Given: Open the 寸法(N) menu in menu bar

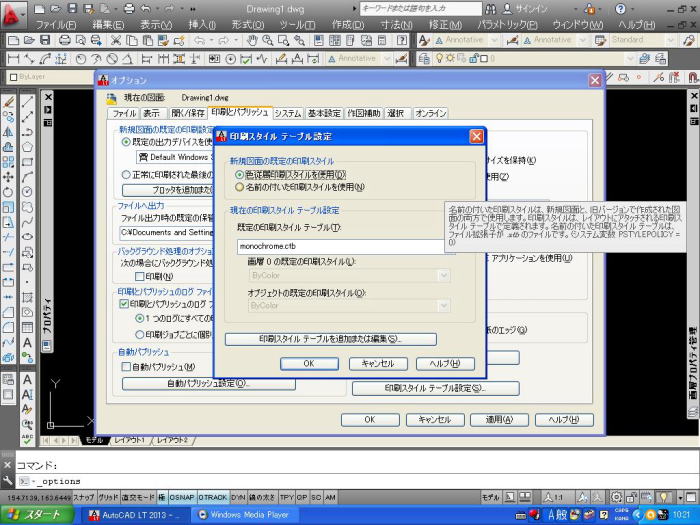Looking at the screenshot, I should (396, 25).
